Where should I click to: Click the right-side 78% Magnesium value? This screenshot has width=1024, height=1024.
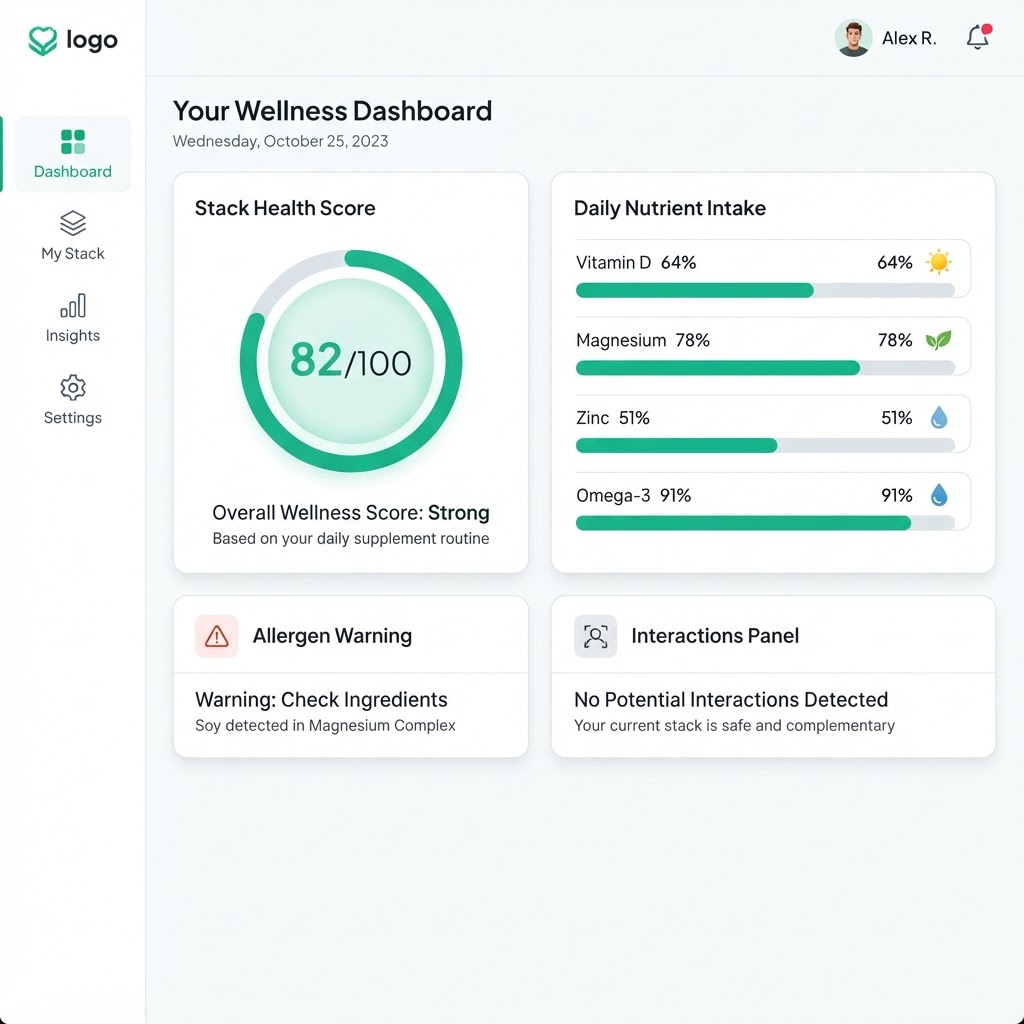tap(895, 340)
